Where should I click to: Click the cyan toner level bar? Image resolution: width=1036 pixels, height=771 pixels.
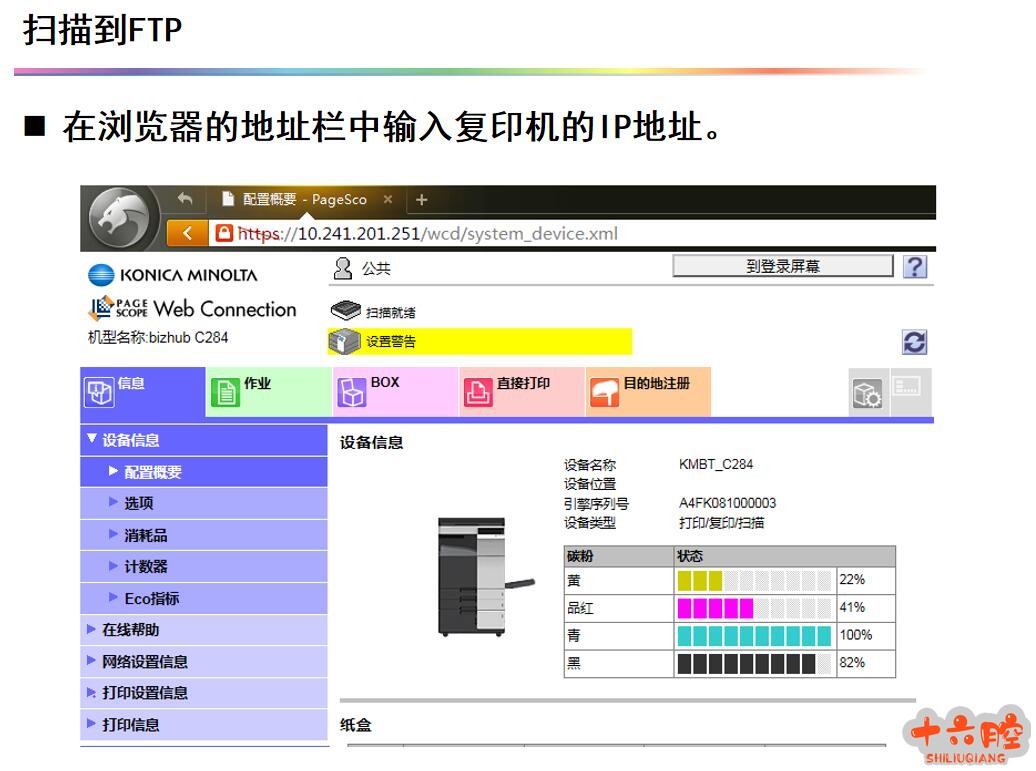click(x=754, y=635)
